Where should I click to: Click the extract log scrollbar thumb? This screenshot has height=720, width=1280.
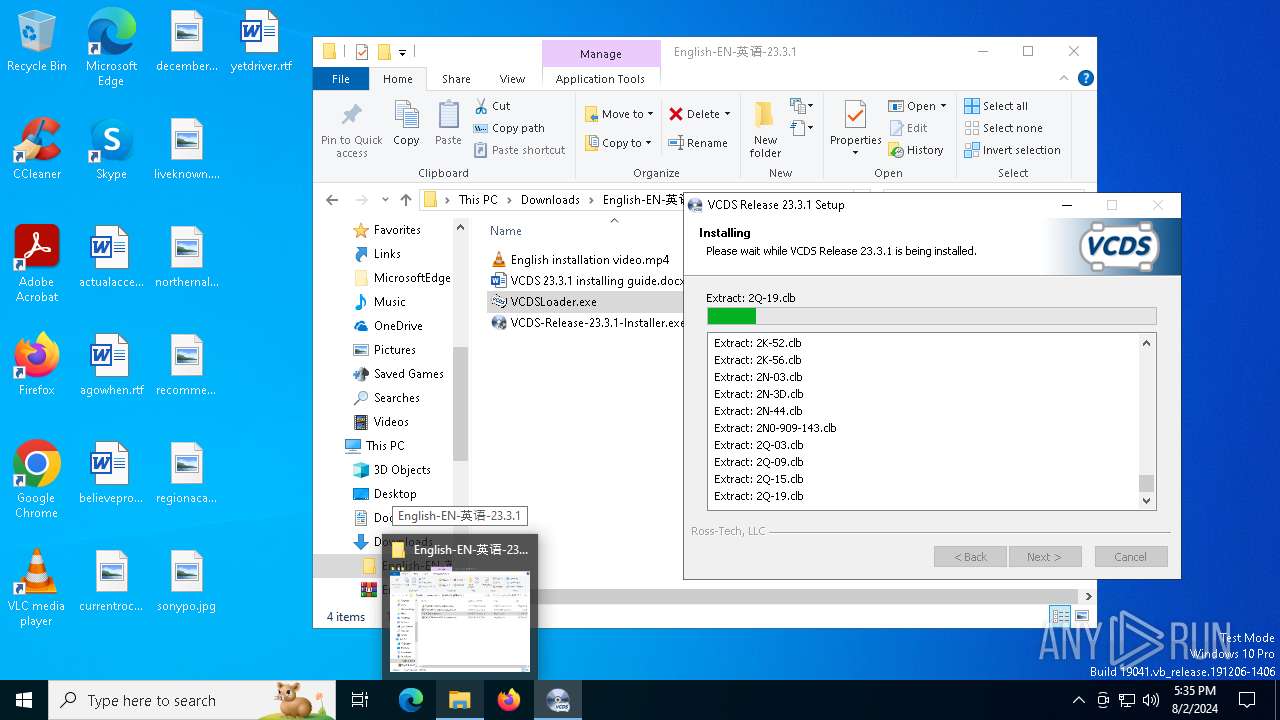(x=1146, y=483)
